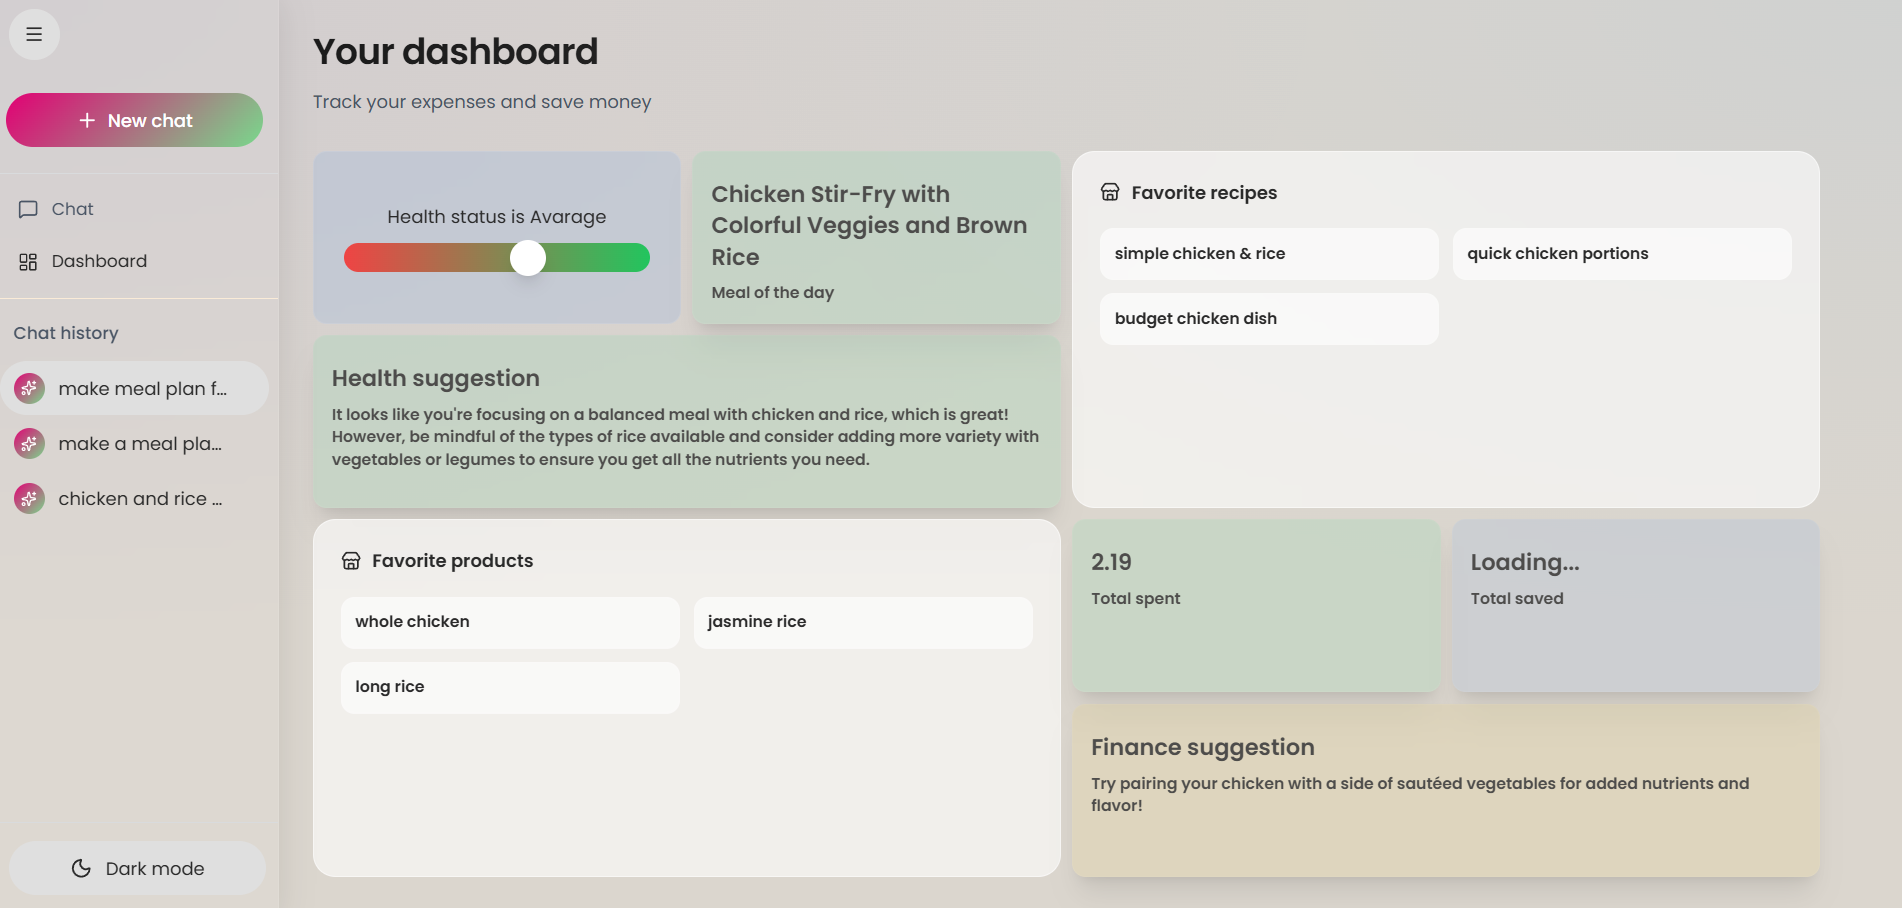This screenshot has width=1902, height=908.
Task: Click the Dashboard grid icon
Action: 28,261
